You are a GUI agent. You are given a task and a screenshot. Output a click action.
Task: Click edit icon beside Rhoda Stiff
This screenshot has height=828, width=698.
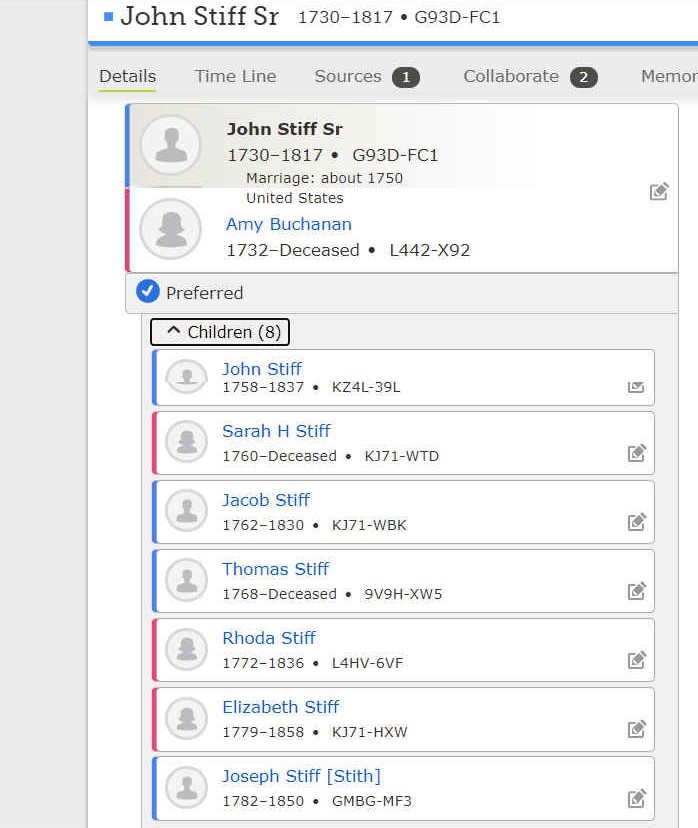[636, 660]
